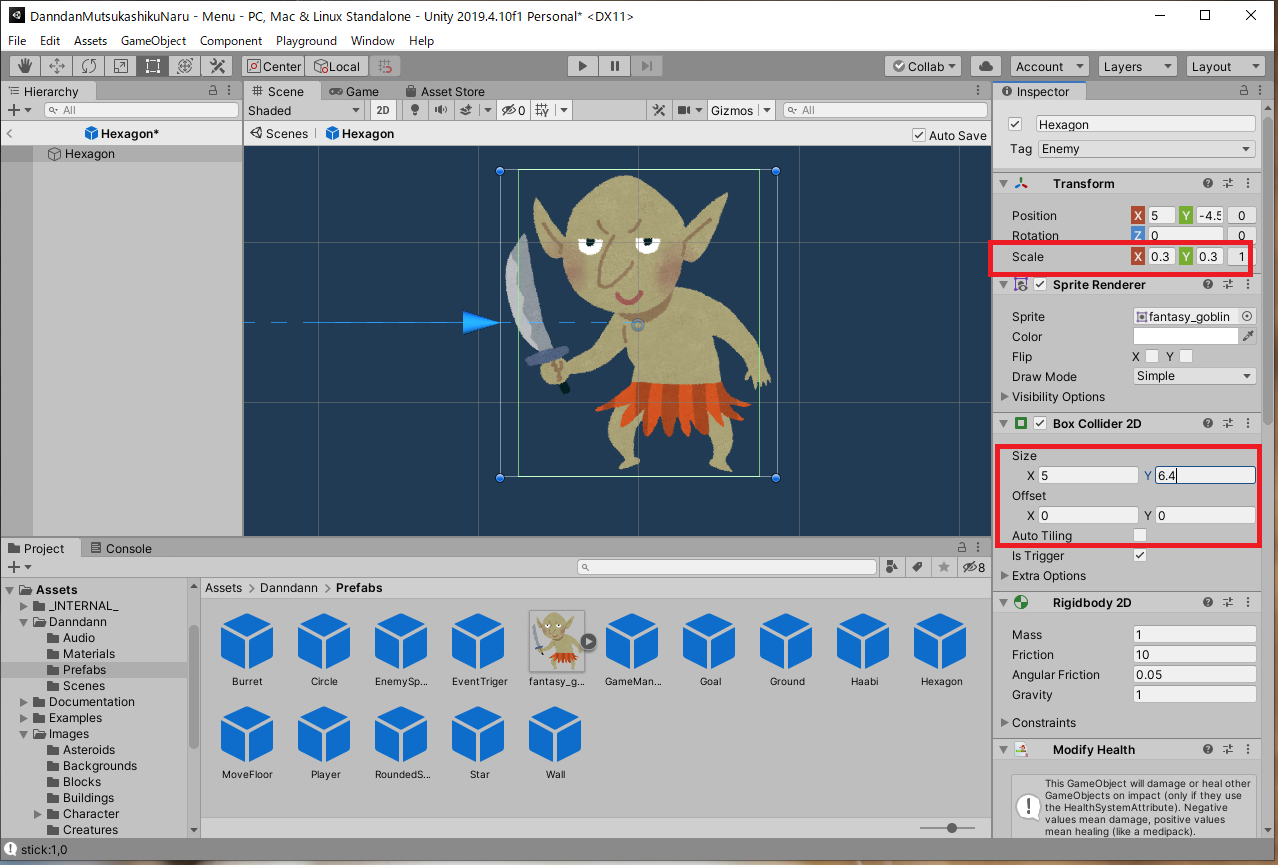
Task: Toggle hidden objects visibility count
Action: [x=514, y=110]
